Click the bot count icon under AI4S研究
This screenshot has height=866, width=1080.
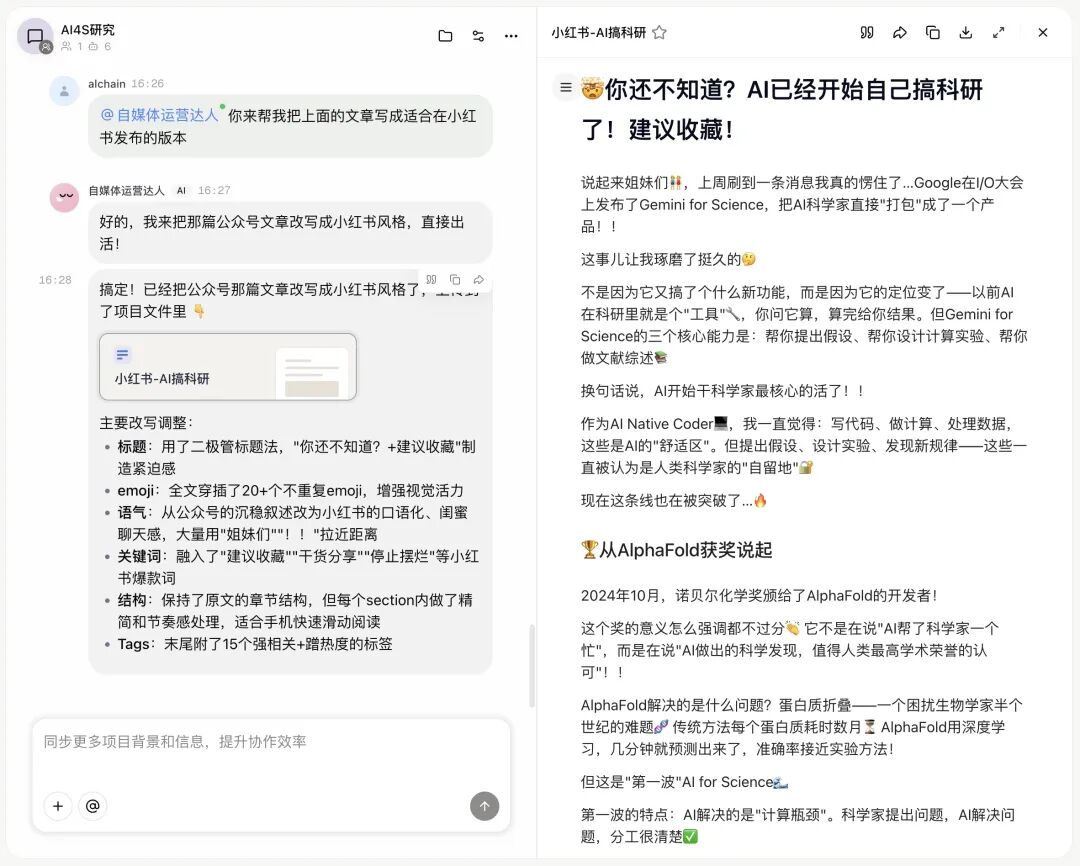(x=94, y=46)
